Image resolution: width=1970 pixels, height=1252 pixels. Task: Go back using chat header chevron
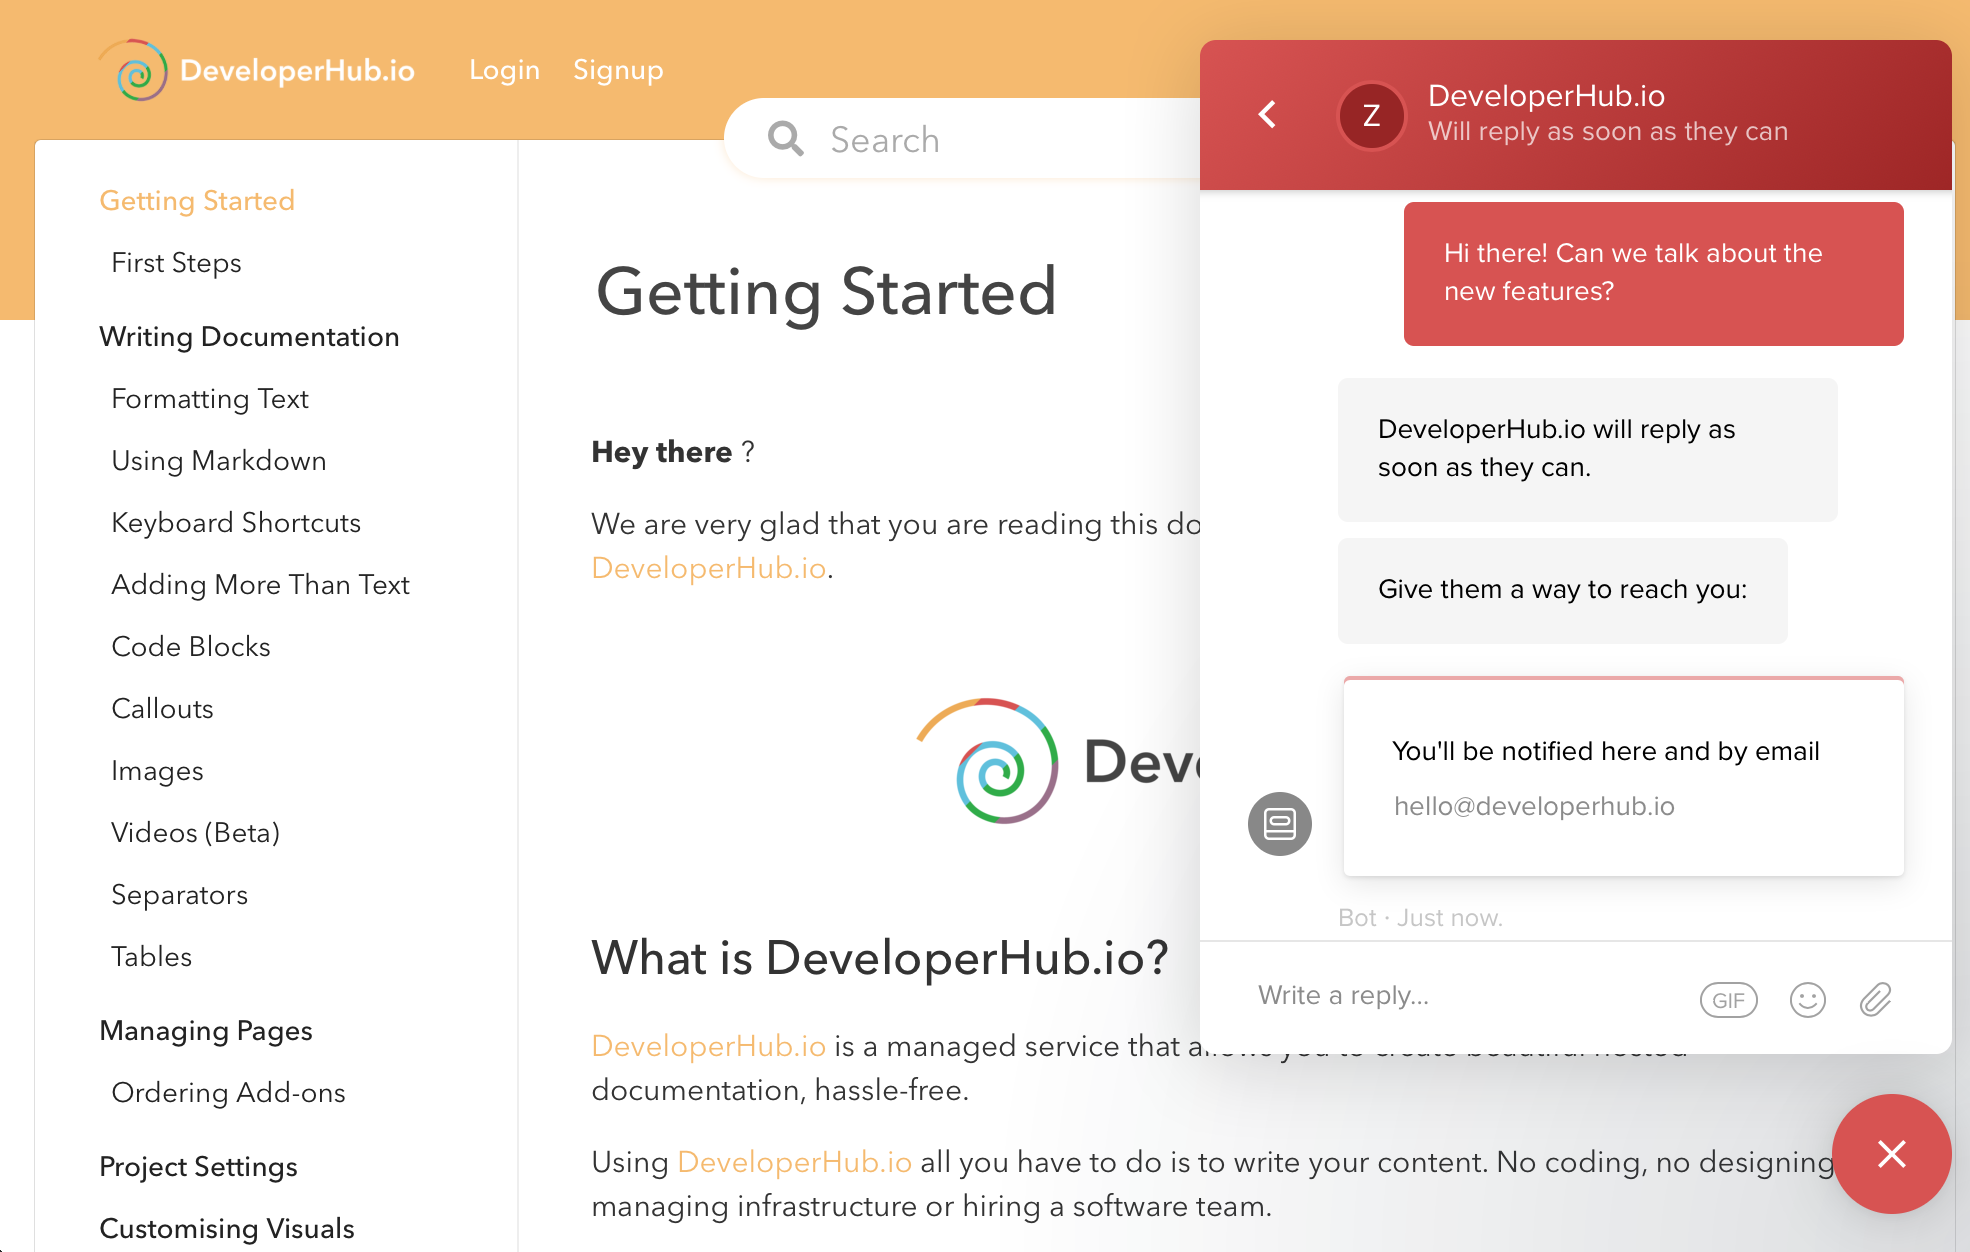pos(1267,114)
